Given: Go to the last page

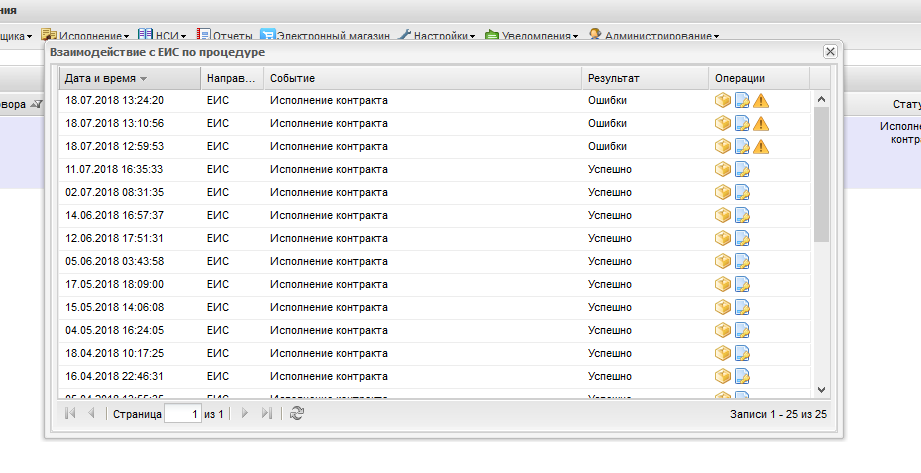Looking at the screenshot, I should (267, 414).
